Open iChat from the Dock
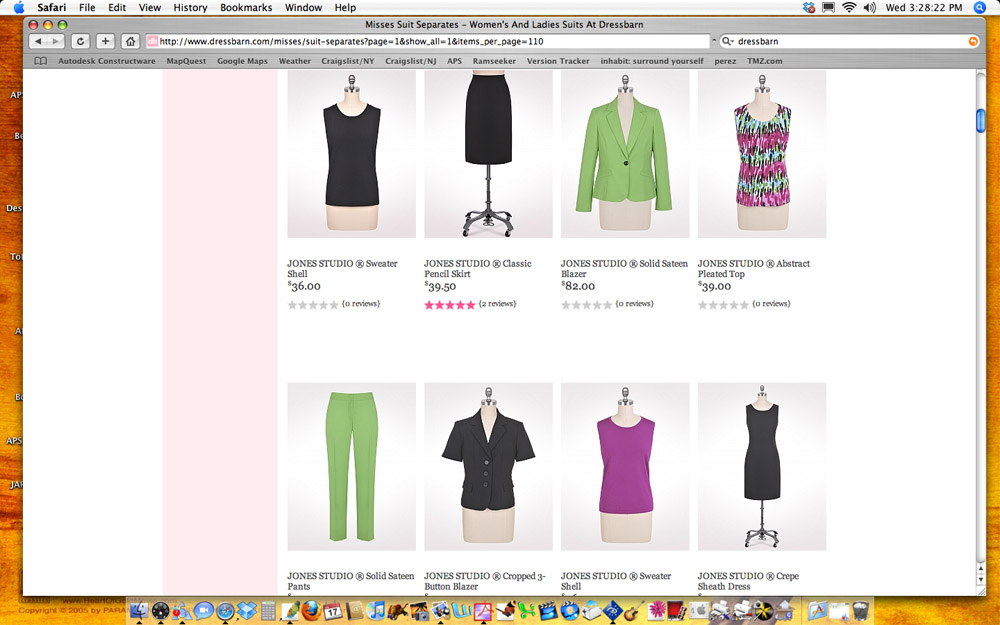Image resolution: width=1000 pixels, height=625 pixels. (203, 610)
